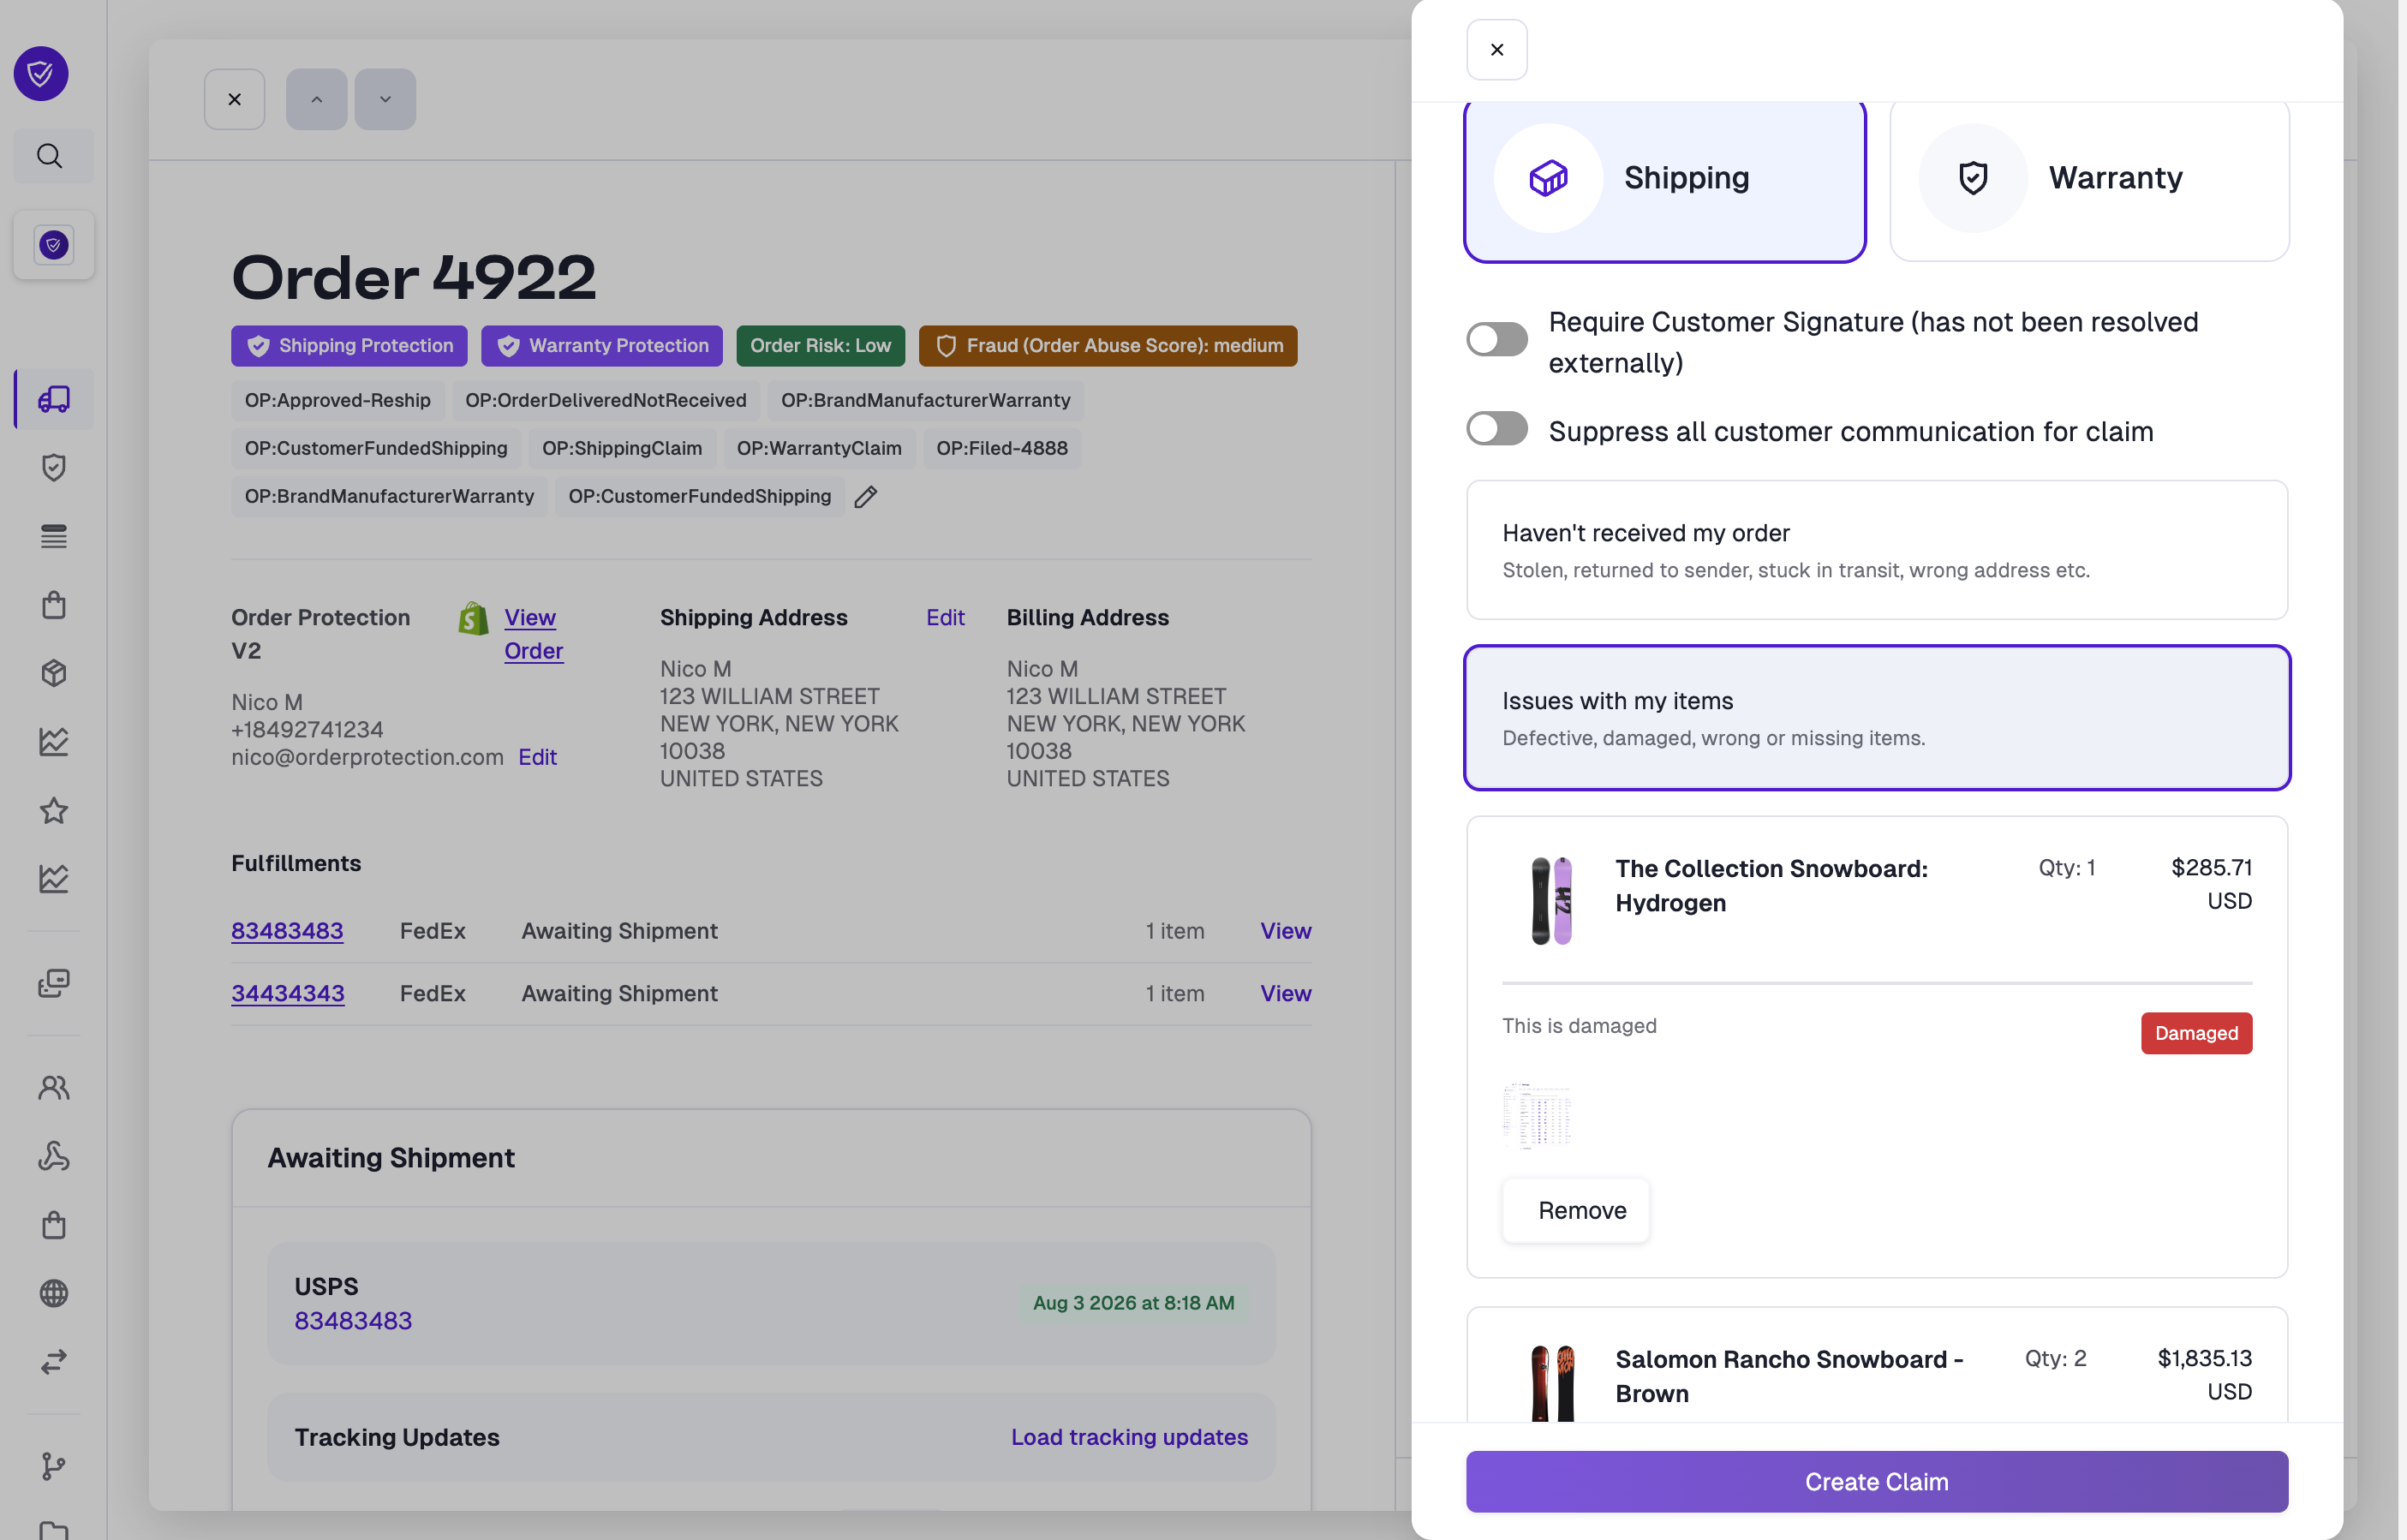This screenshot has width=2407, height=1540.
Task: Remove the Hydrogen snowboard damage entry
Action: coord(1576,1211)
